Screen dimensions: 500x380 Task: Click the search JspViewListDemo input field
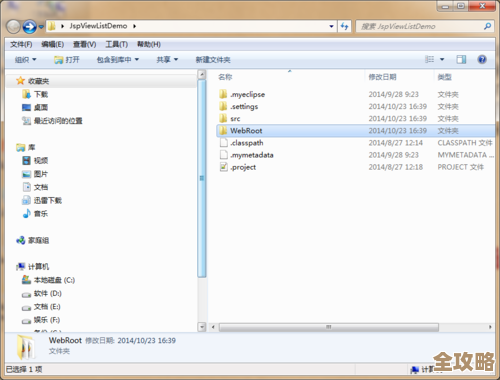[x=420, y=26]
